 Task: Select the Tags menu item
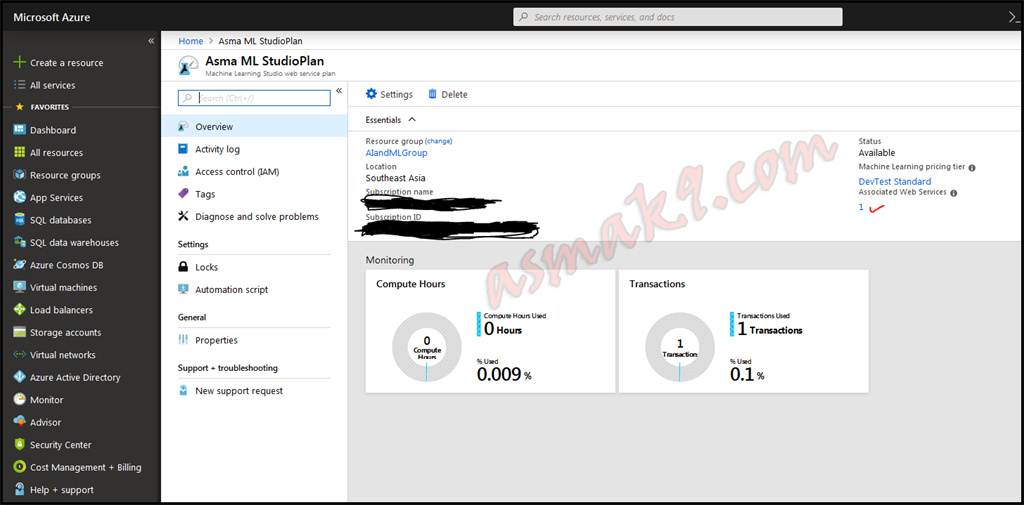[254, 194]
